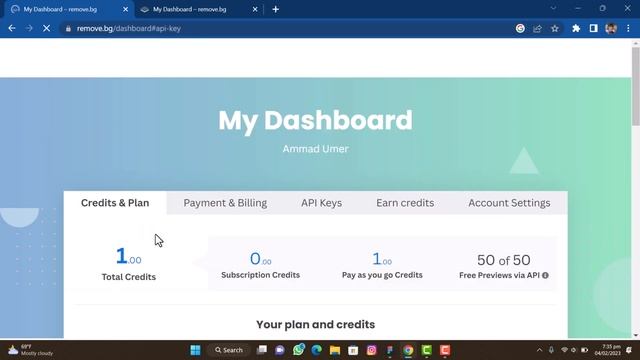Click the Total Credits value
The image size is (640, 360).
click(x=129, y=256)
